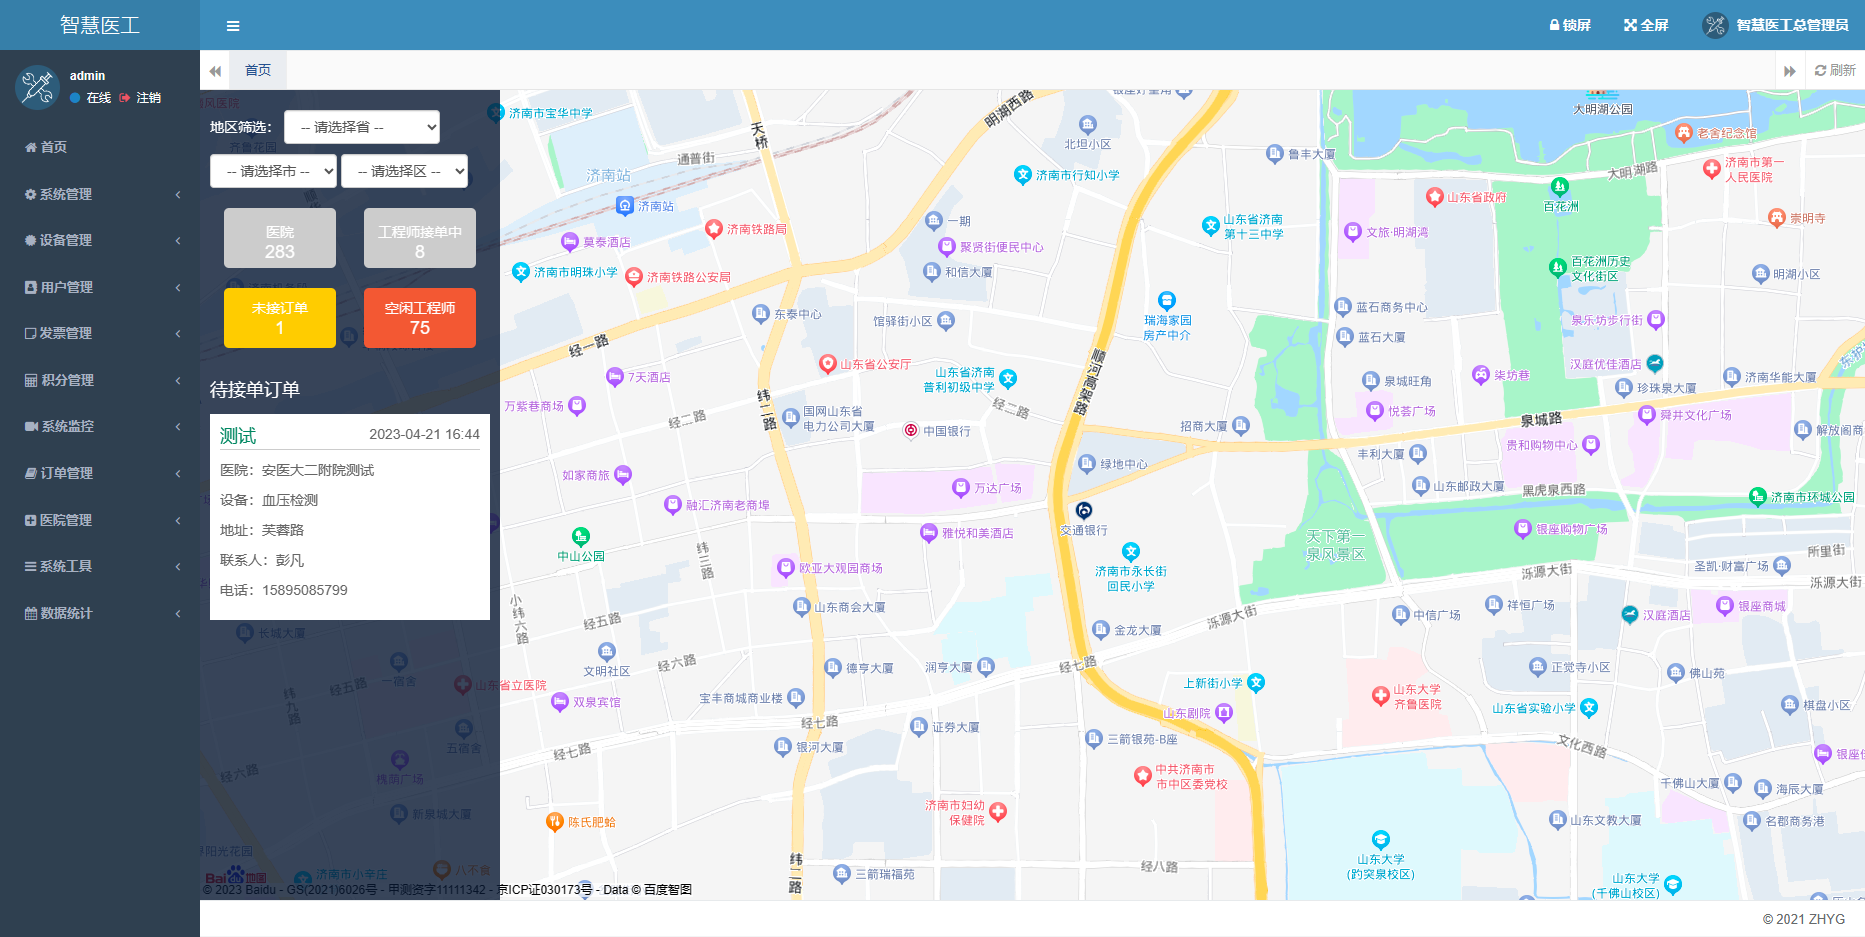Image resolution: width=1865 pixels, height=937 pixels.
Task: Click the chevron beside 系统监控
Action: click(178, 426)
